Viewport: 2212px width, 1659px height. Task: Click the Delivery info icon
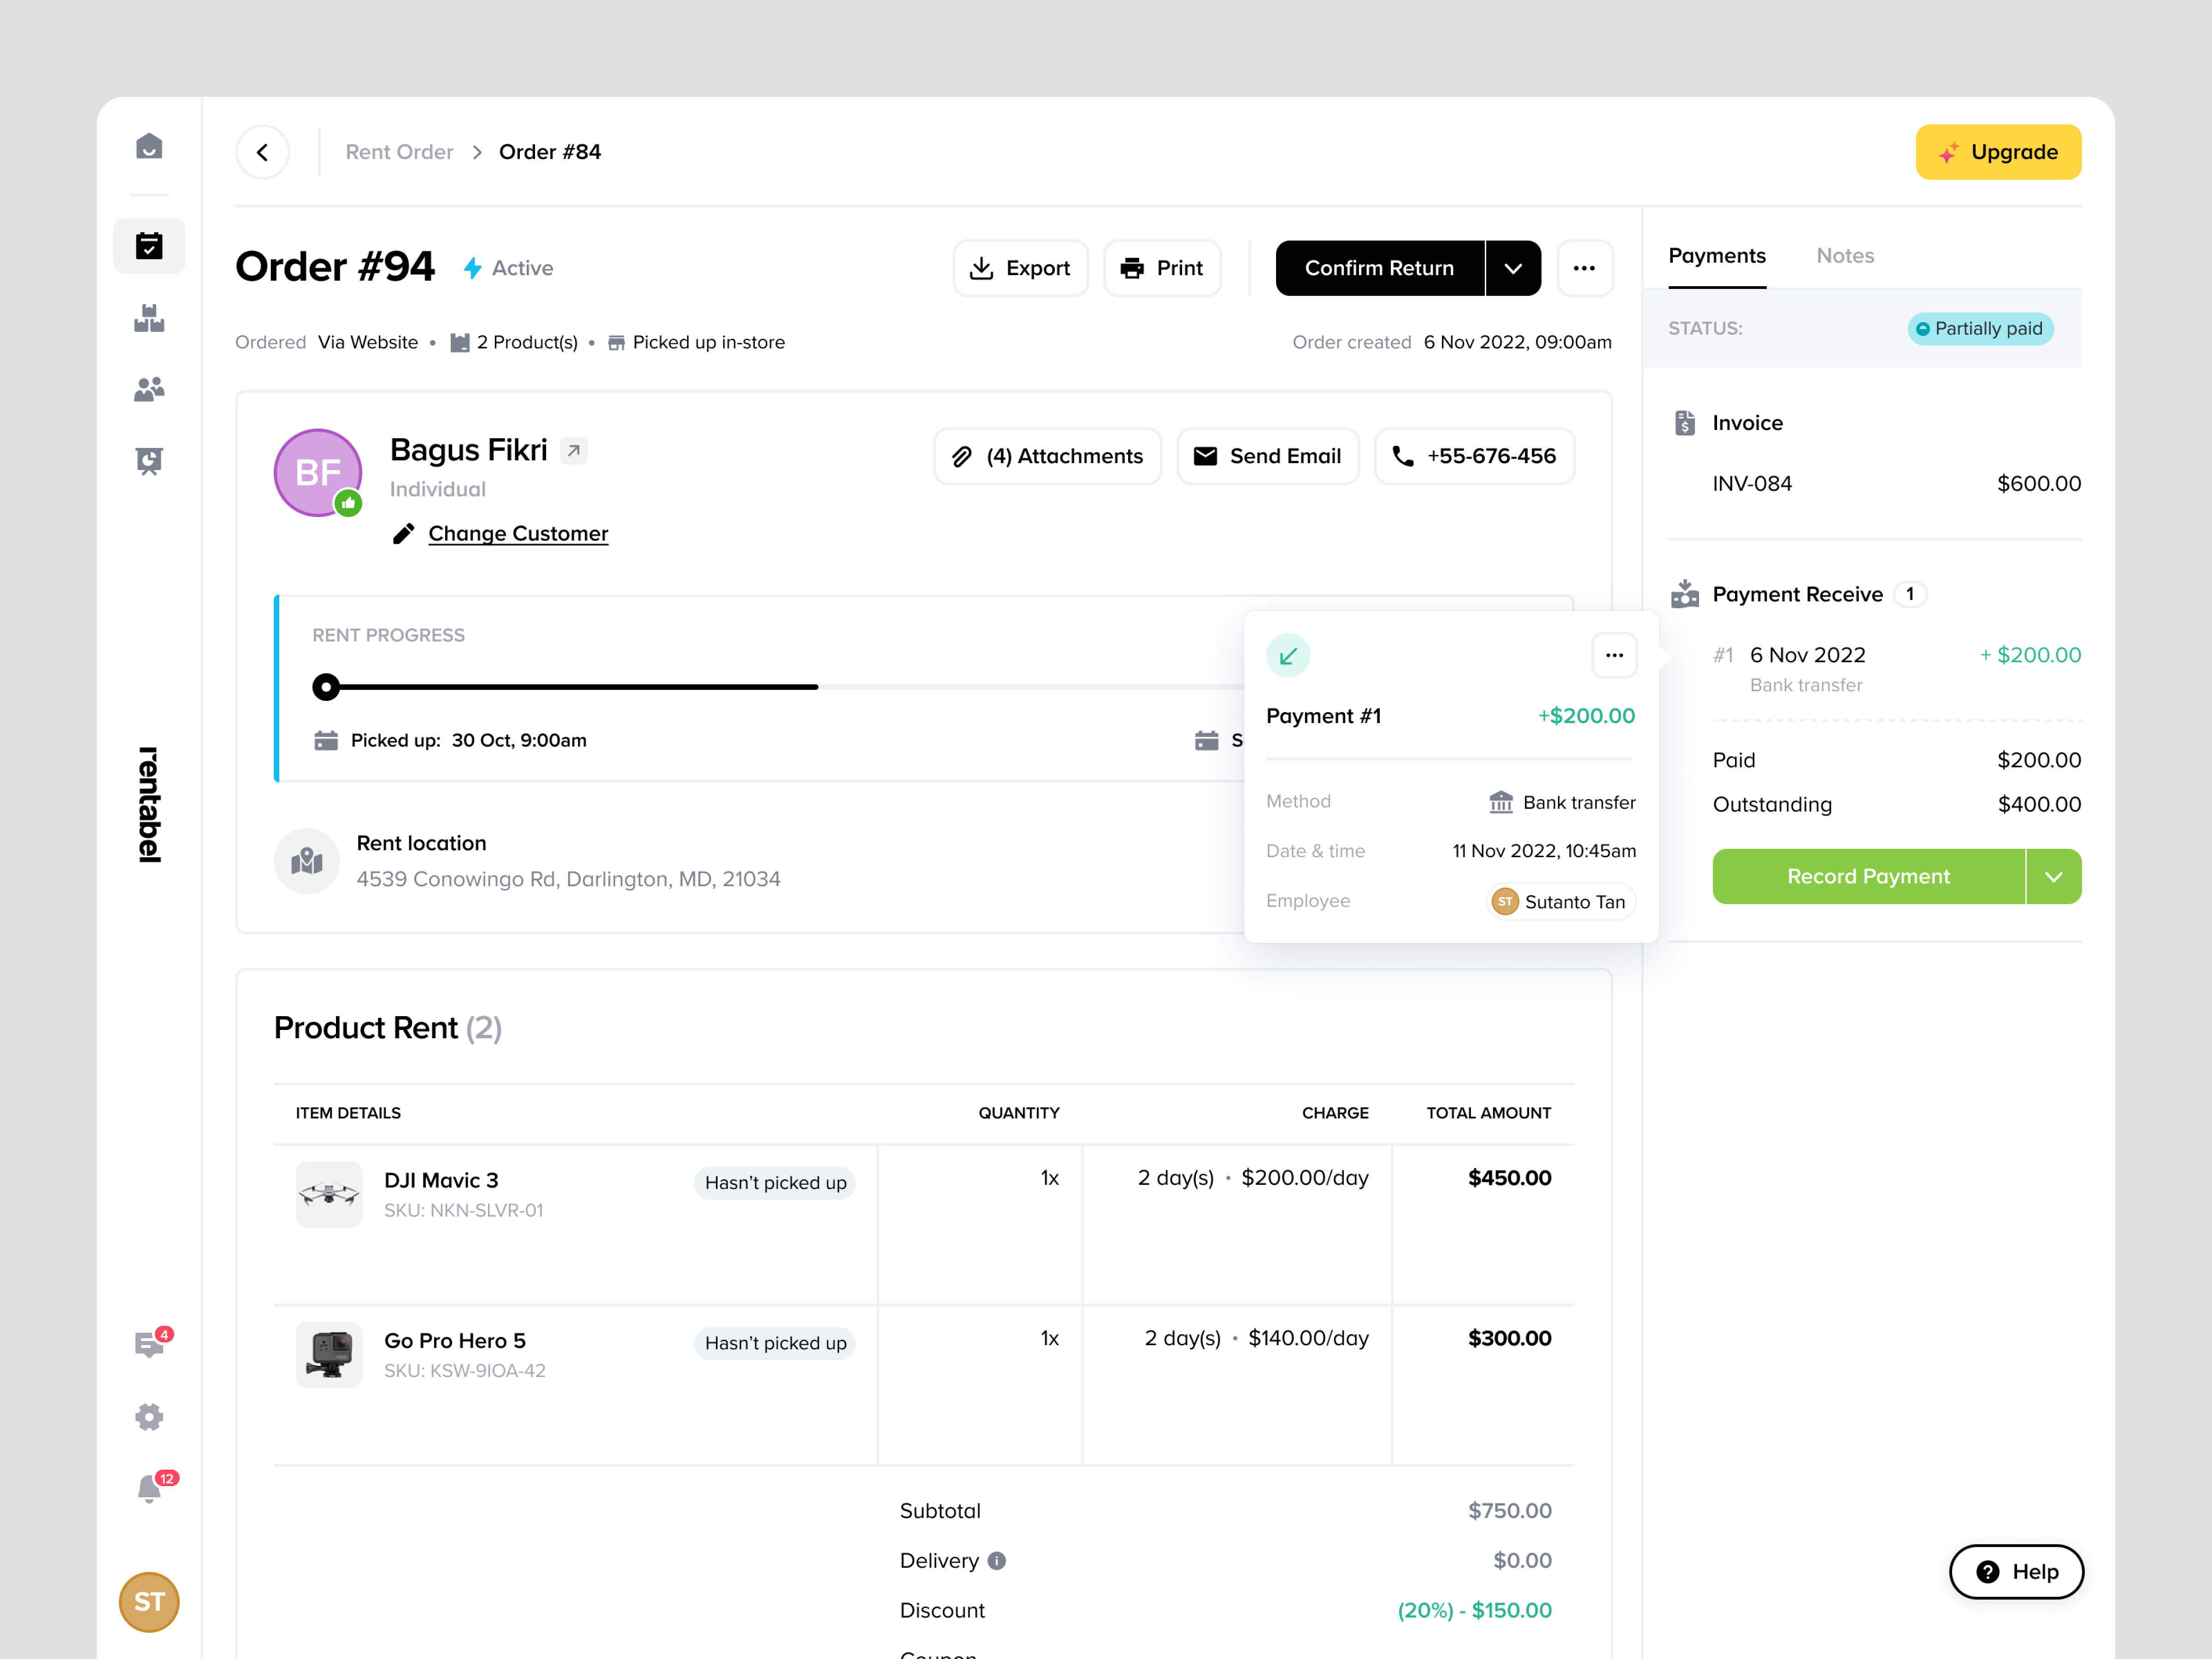click(997, 1560)
